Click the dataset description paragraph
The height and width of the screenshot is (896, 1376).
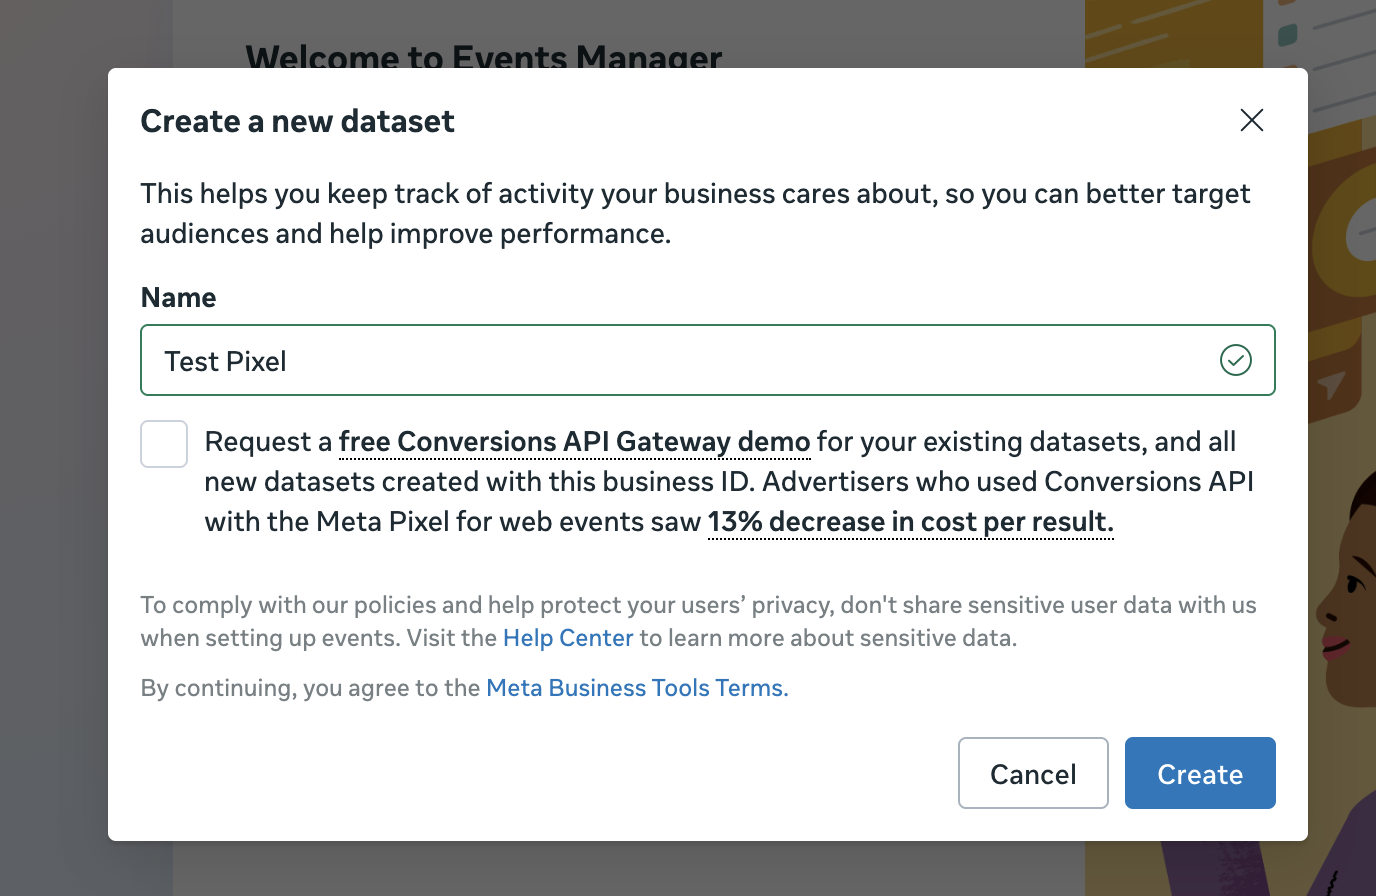[695, 214]
